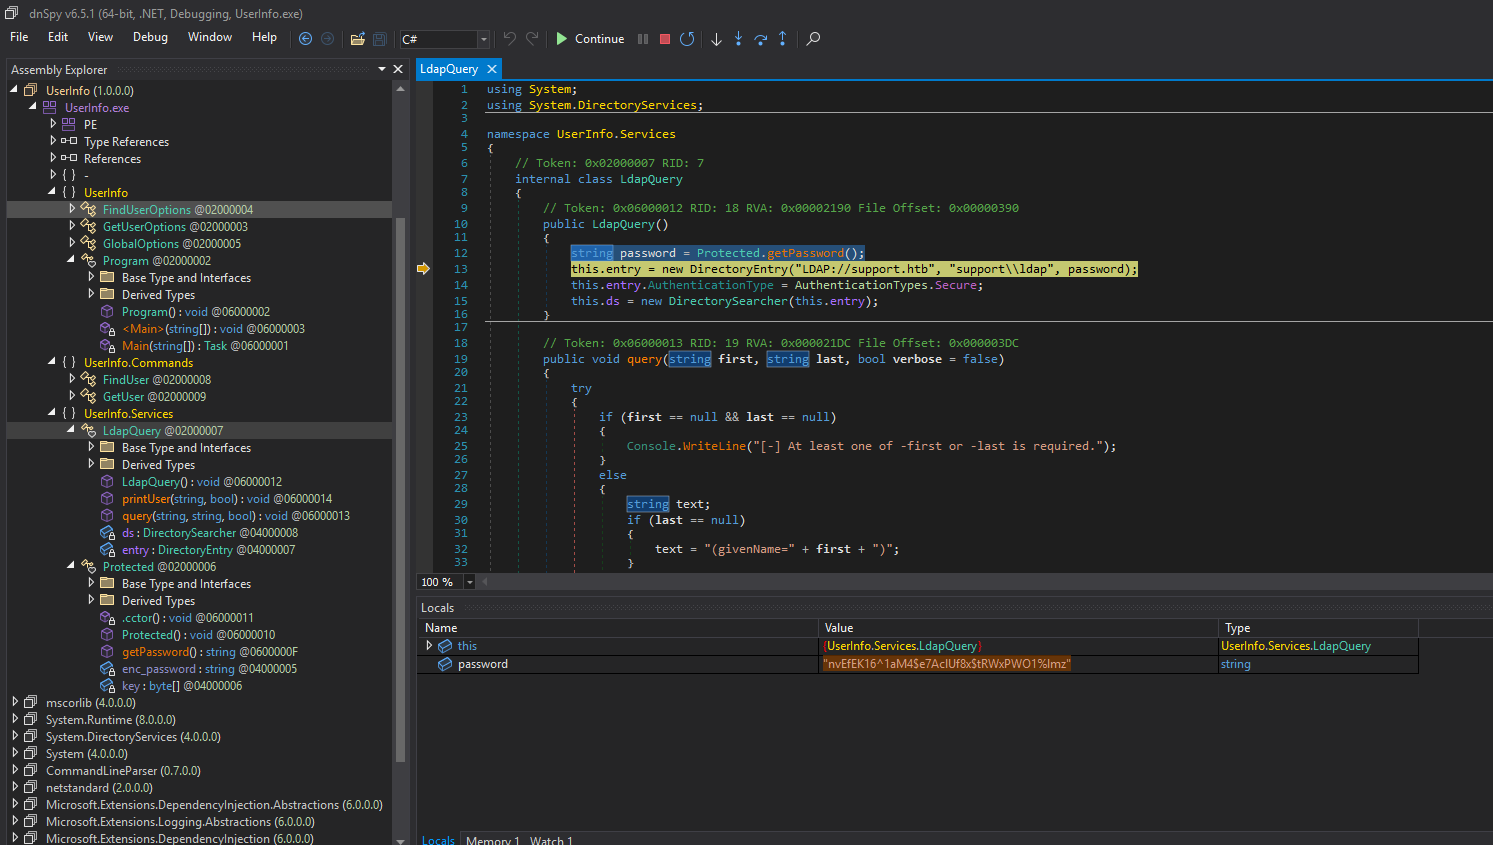Click Derived Types folder icon under Protected

click(107, 601)
